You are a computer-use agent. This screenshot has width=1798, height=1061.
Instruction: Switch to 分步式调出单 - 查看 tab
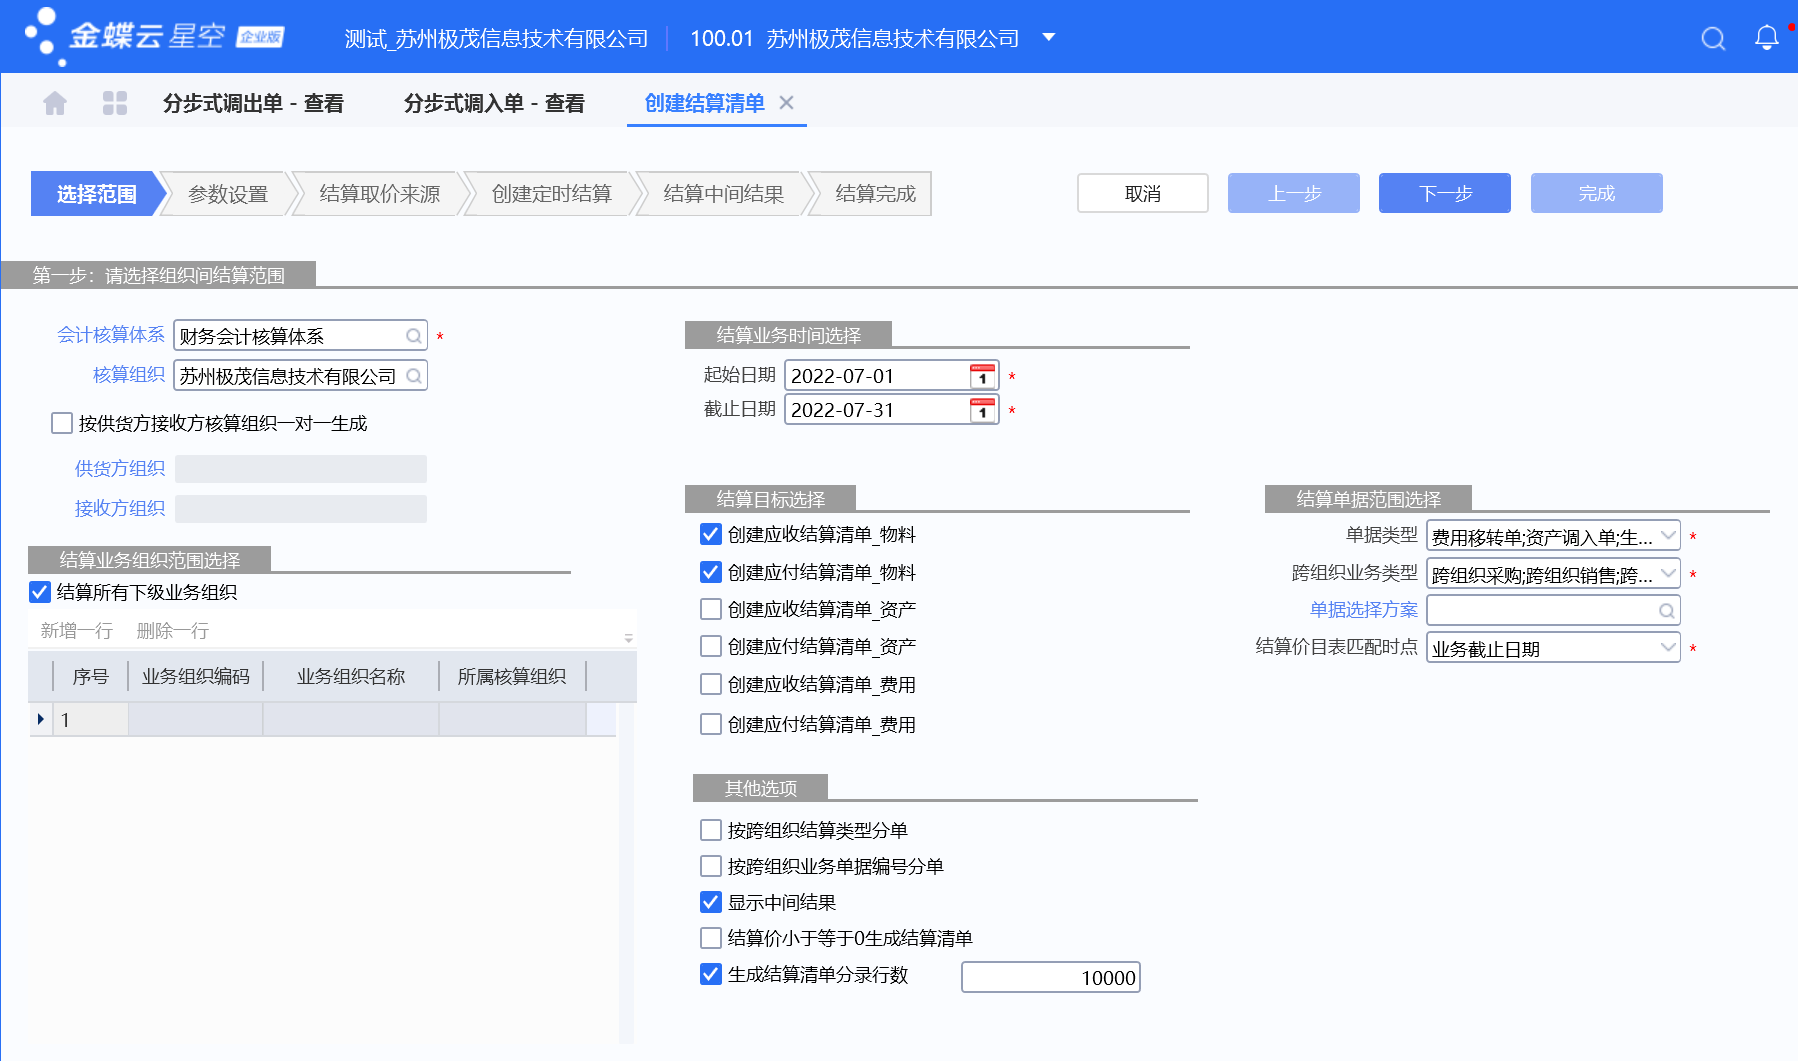coord(253,103)
